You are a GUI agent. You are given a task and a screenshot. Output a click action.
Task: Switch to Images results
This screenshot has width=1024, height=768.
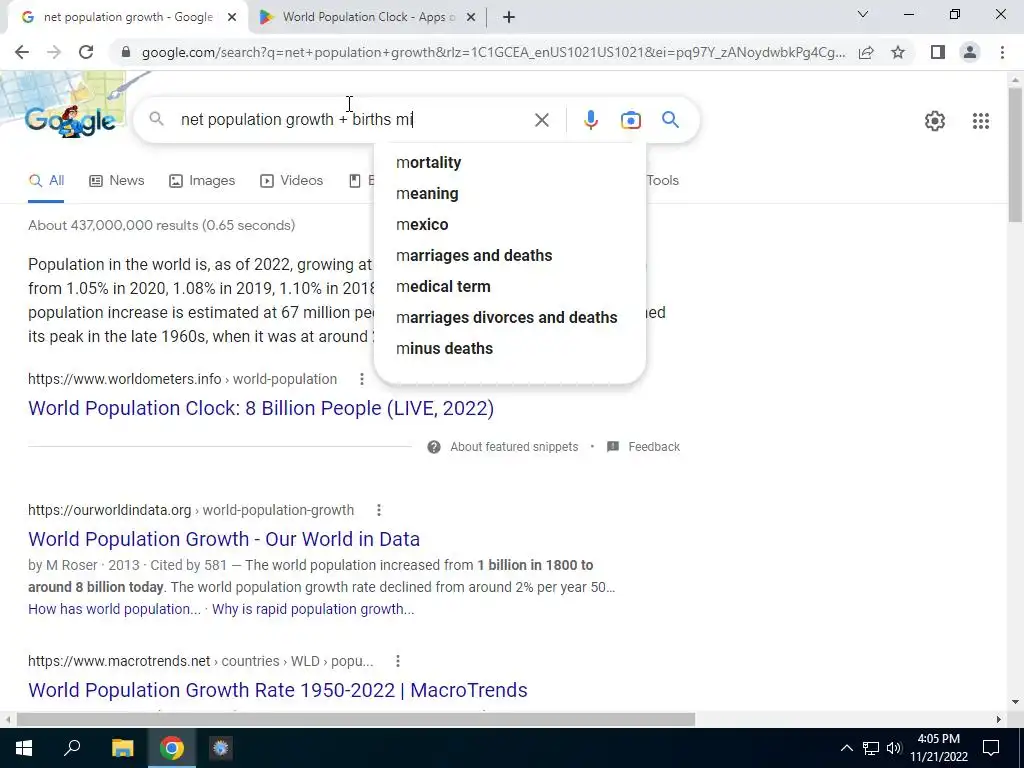[201, 181]
